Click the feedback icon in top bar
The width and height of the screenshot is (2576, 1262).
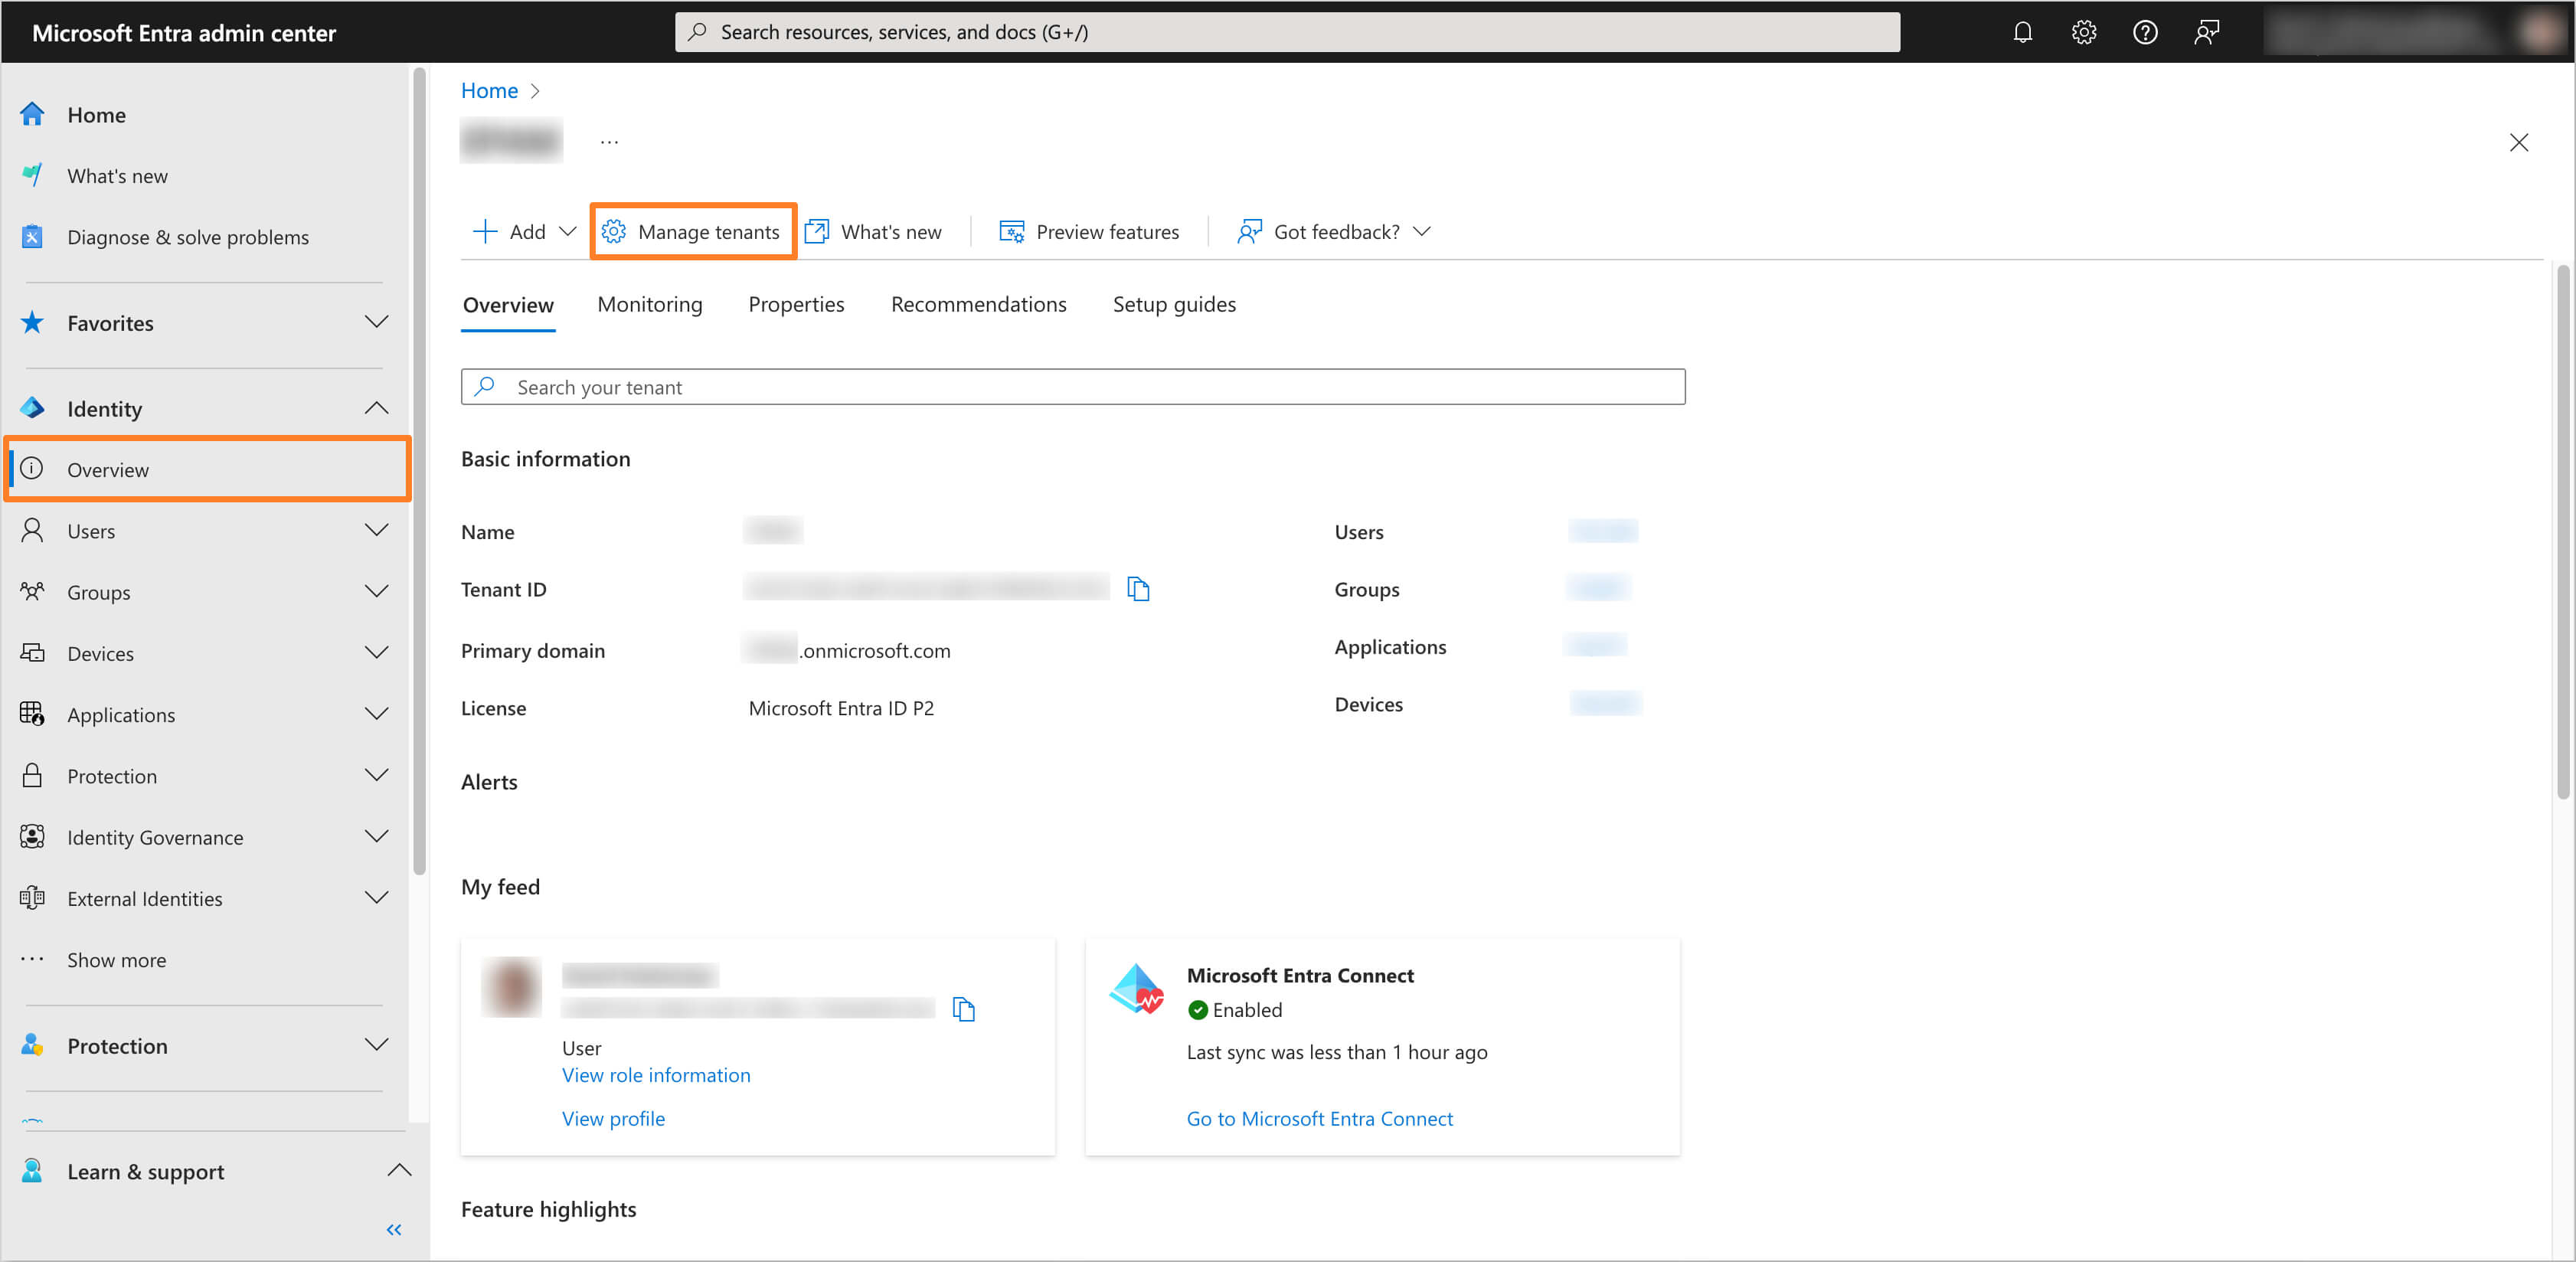(2207, 32)
